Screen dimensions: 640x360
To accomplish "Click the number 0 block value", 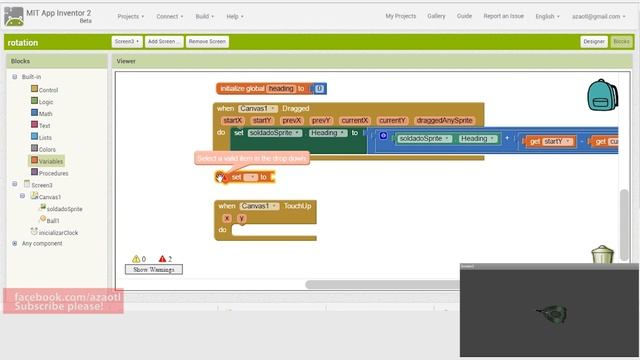I will point(319,89).
